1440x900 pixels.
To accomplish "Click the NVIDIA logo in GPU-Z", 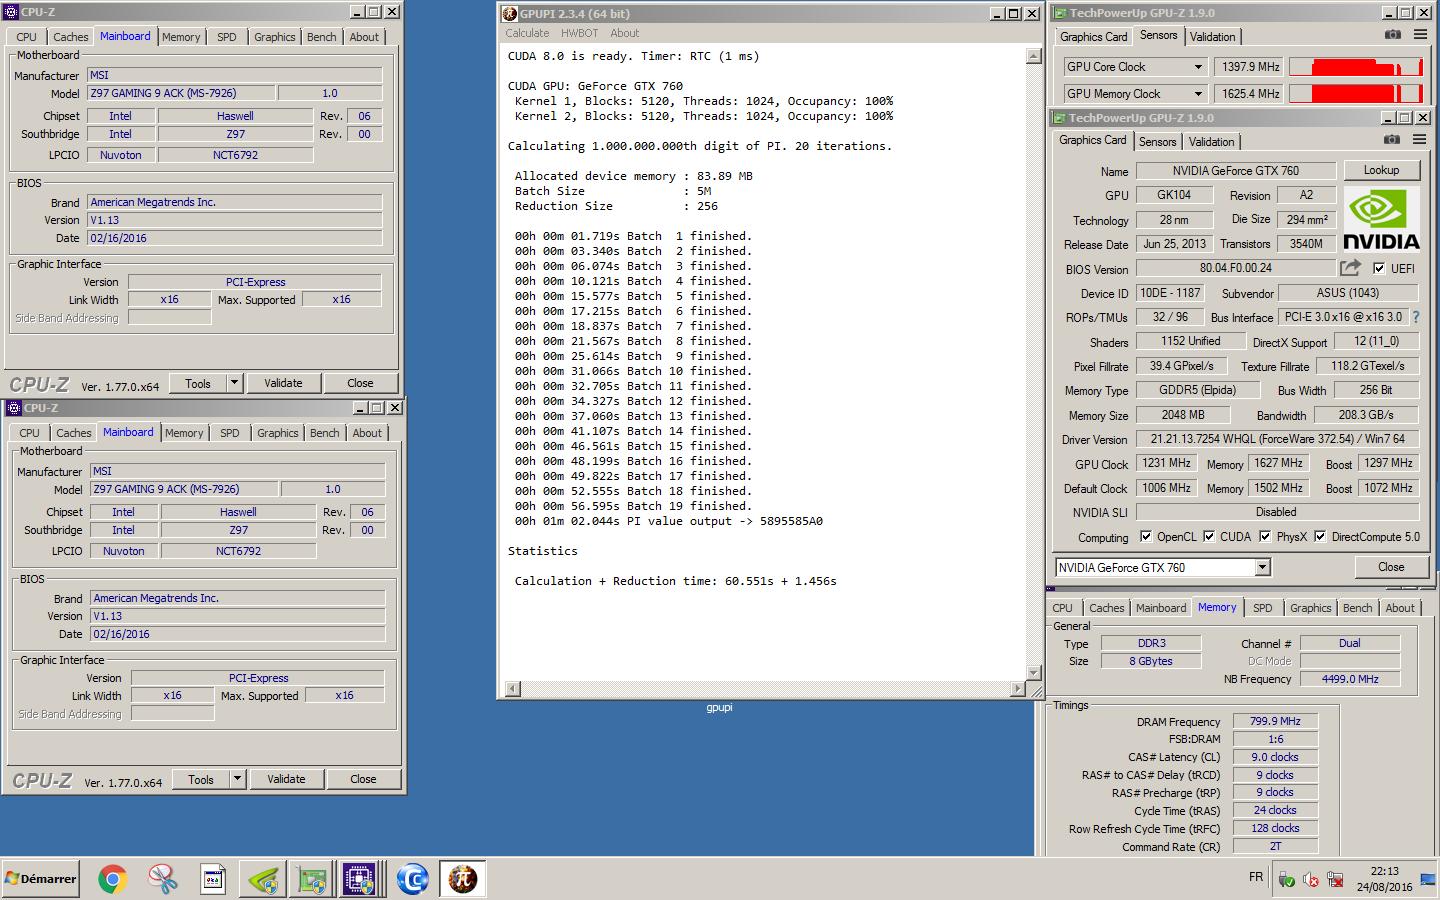I will click(1381, 219).
